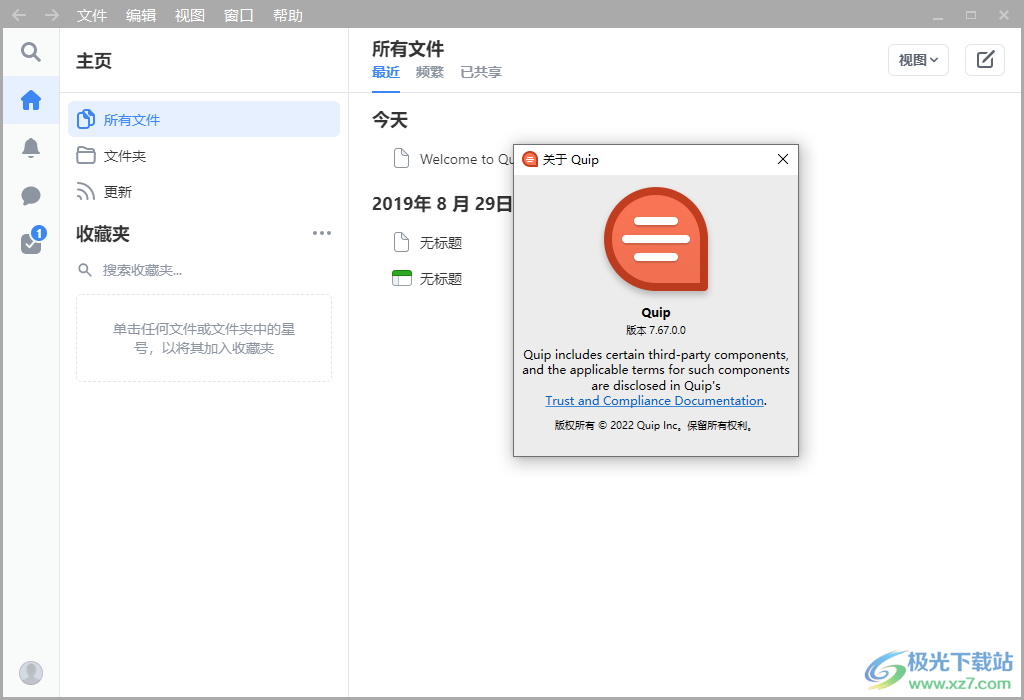Compose a new document

coord(985,60)
